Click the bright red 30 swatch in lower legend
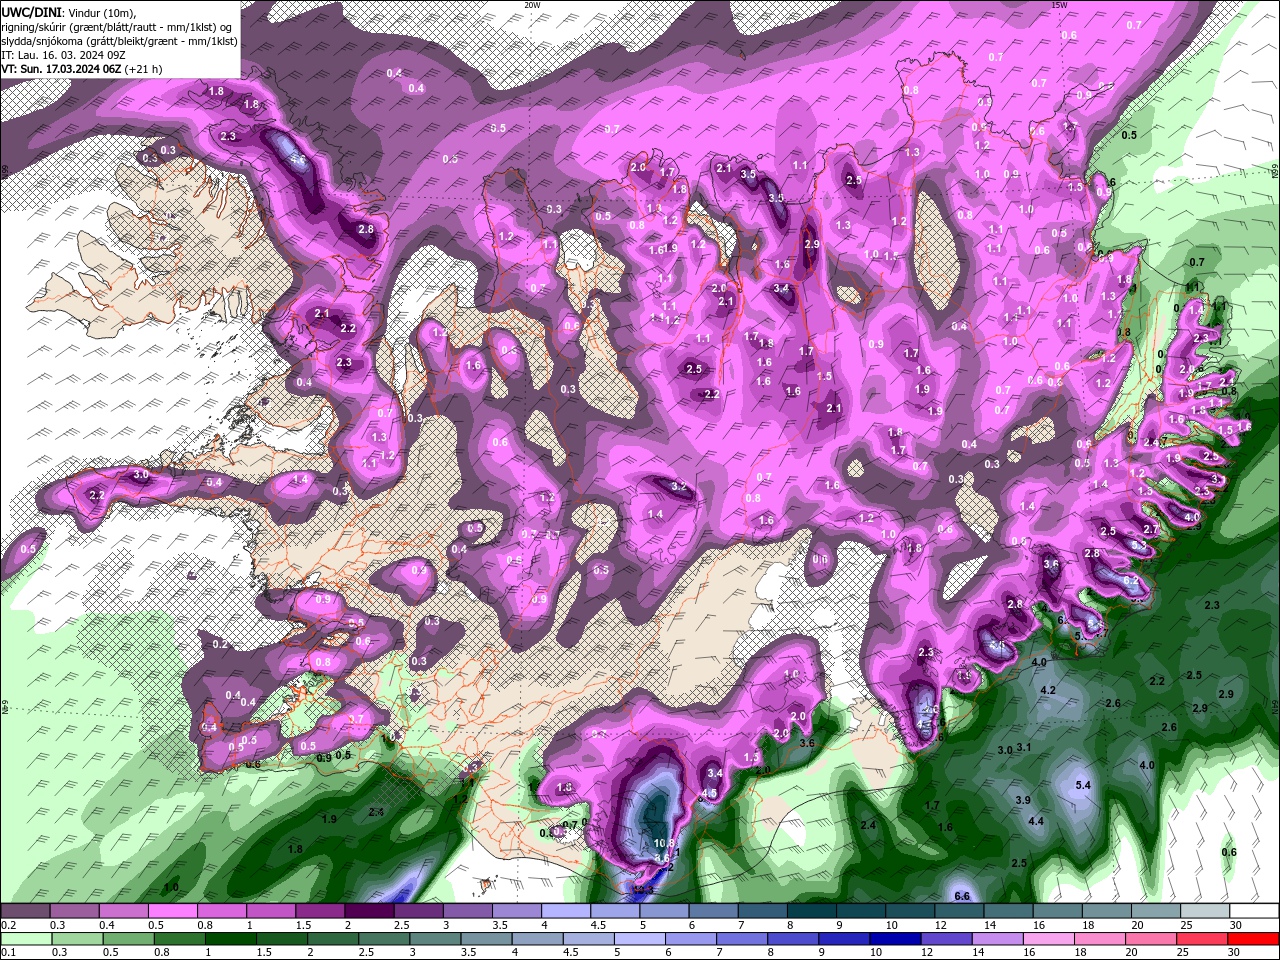 pyautogui.click(x=1254, y=939)
